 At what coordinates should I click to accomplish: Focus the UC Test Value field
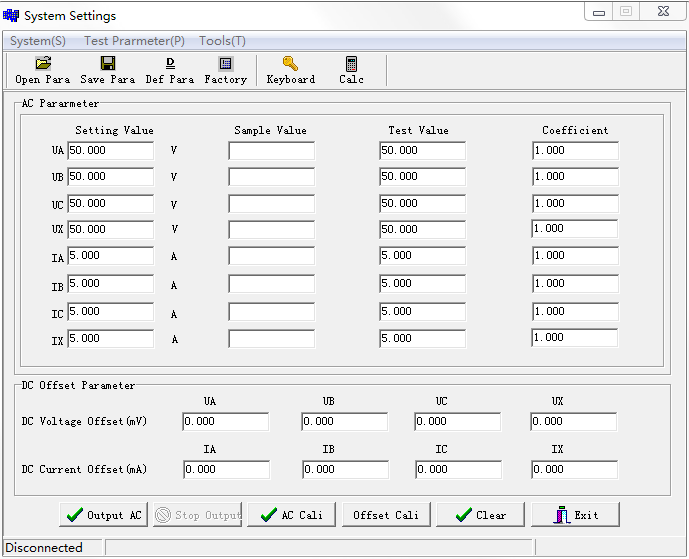pos(422,204)
